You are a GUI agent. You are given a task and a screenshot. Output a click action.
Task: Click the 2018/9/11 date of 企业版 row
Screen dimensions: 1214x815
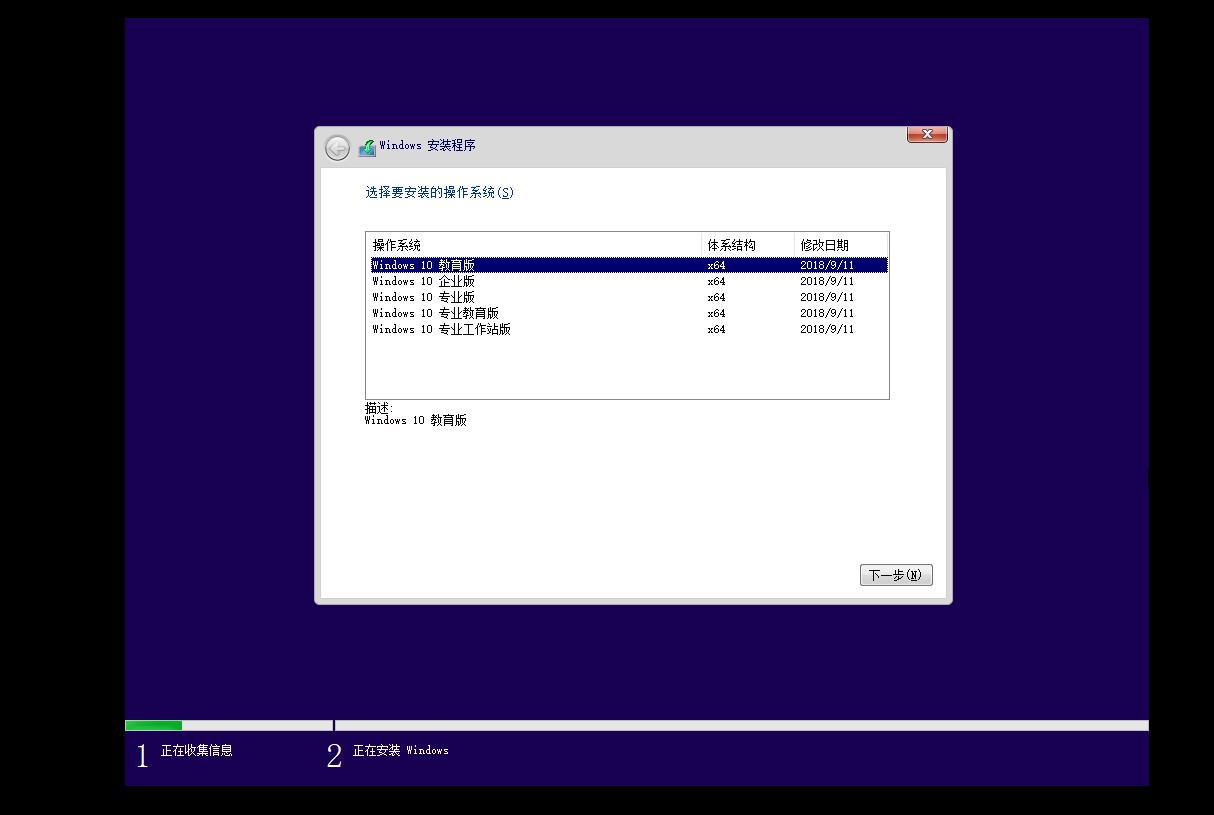[x=827, y=281]
